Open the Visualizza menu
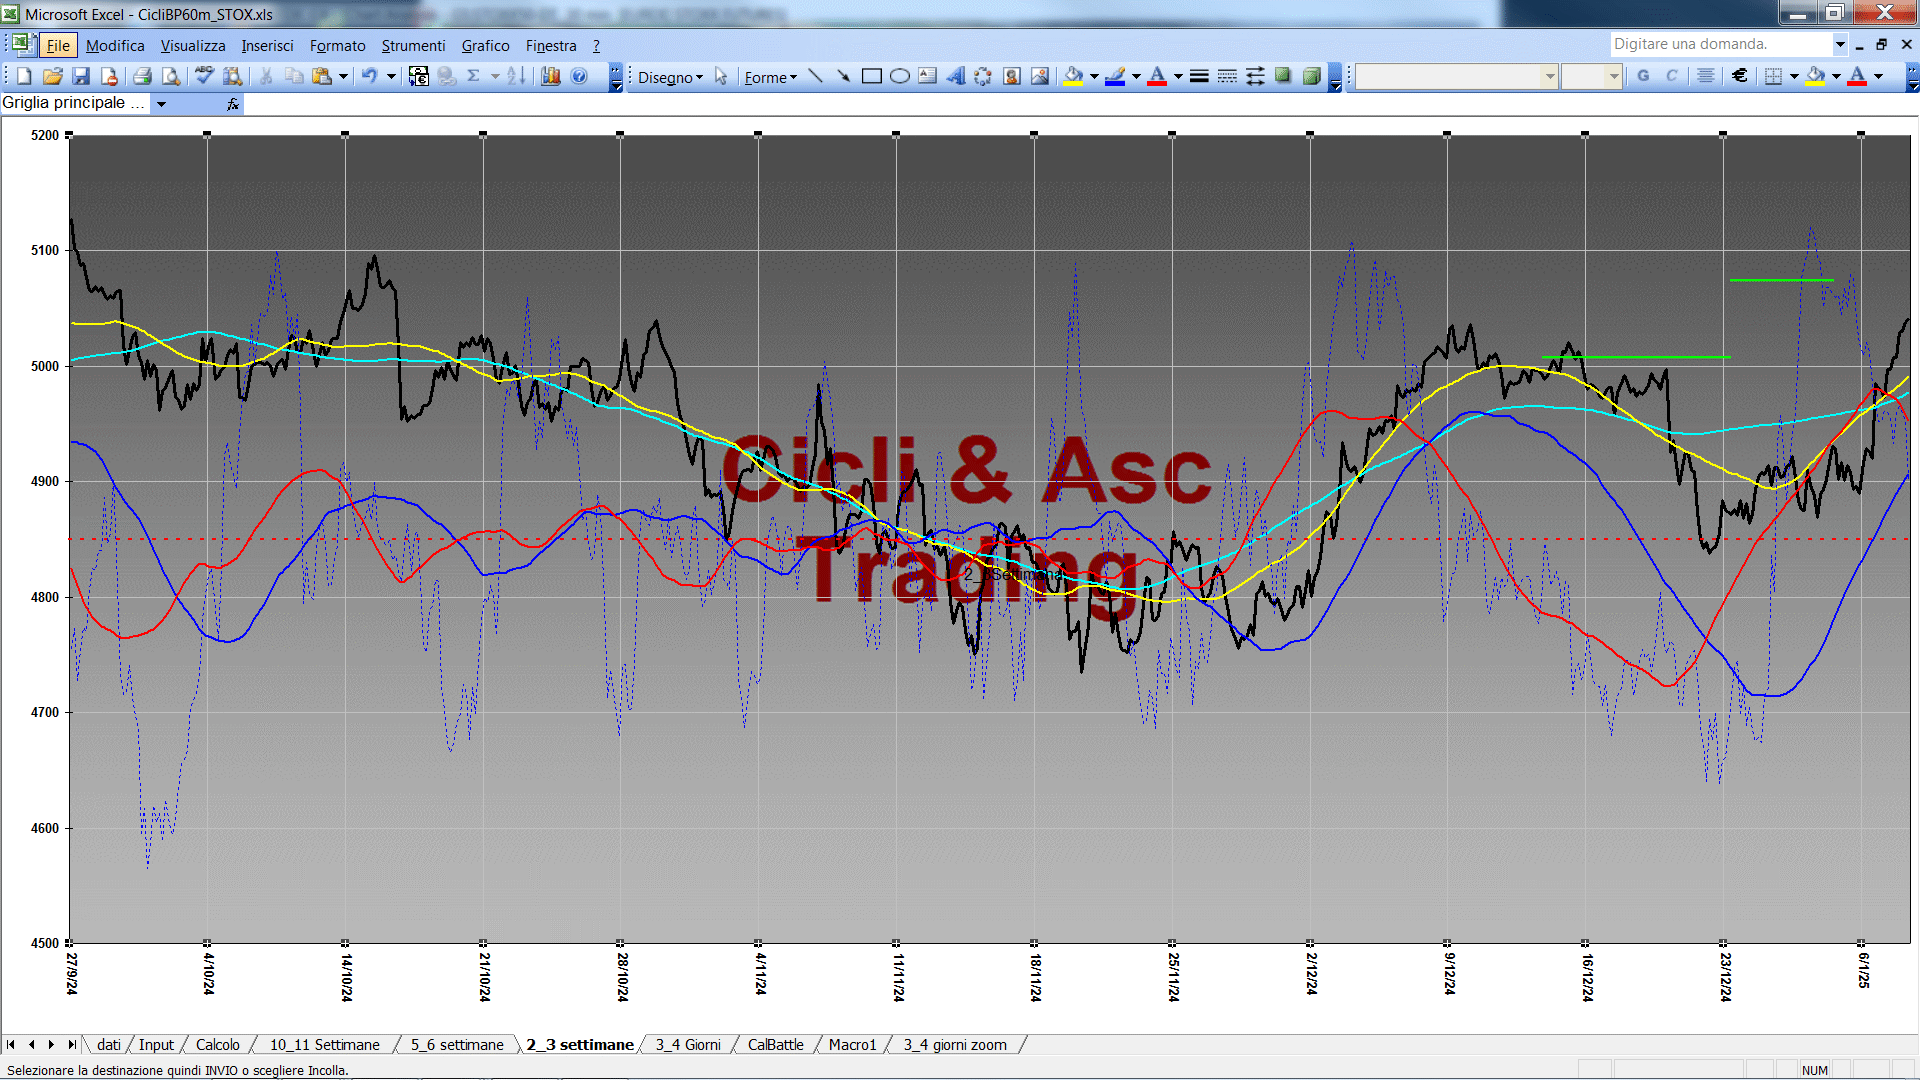This screenshot has width=1920, height=1080. (x=193, y=45)
